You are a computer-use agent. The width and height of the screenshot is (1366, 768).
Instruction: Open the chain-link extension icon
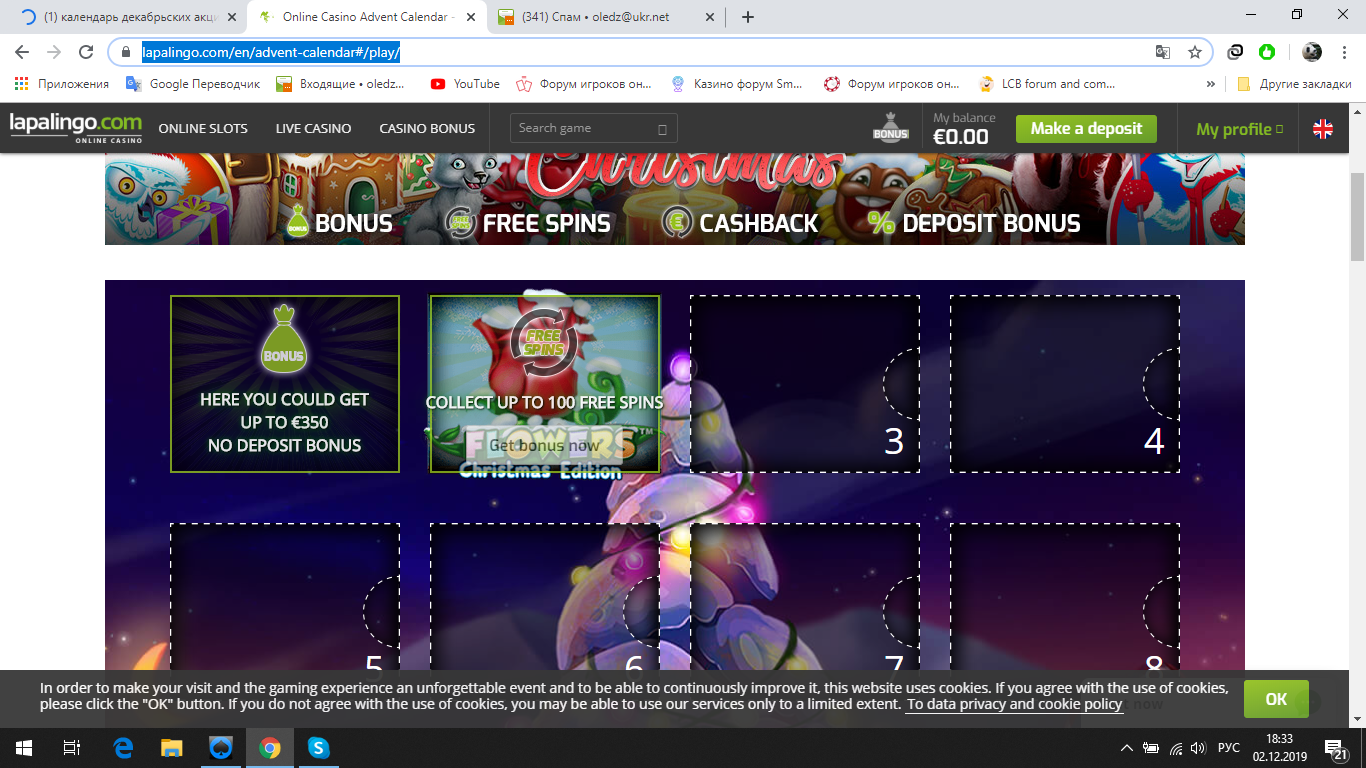1236,52
